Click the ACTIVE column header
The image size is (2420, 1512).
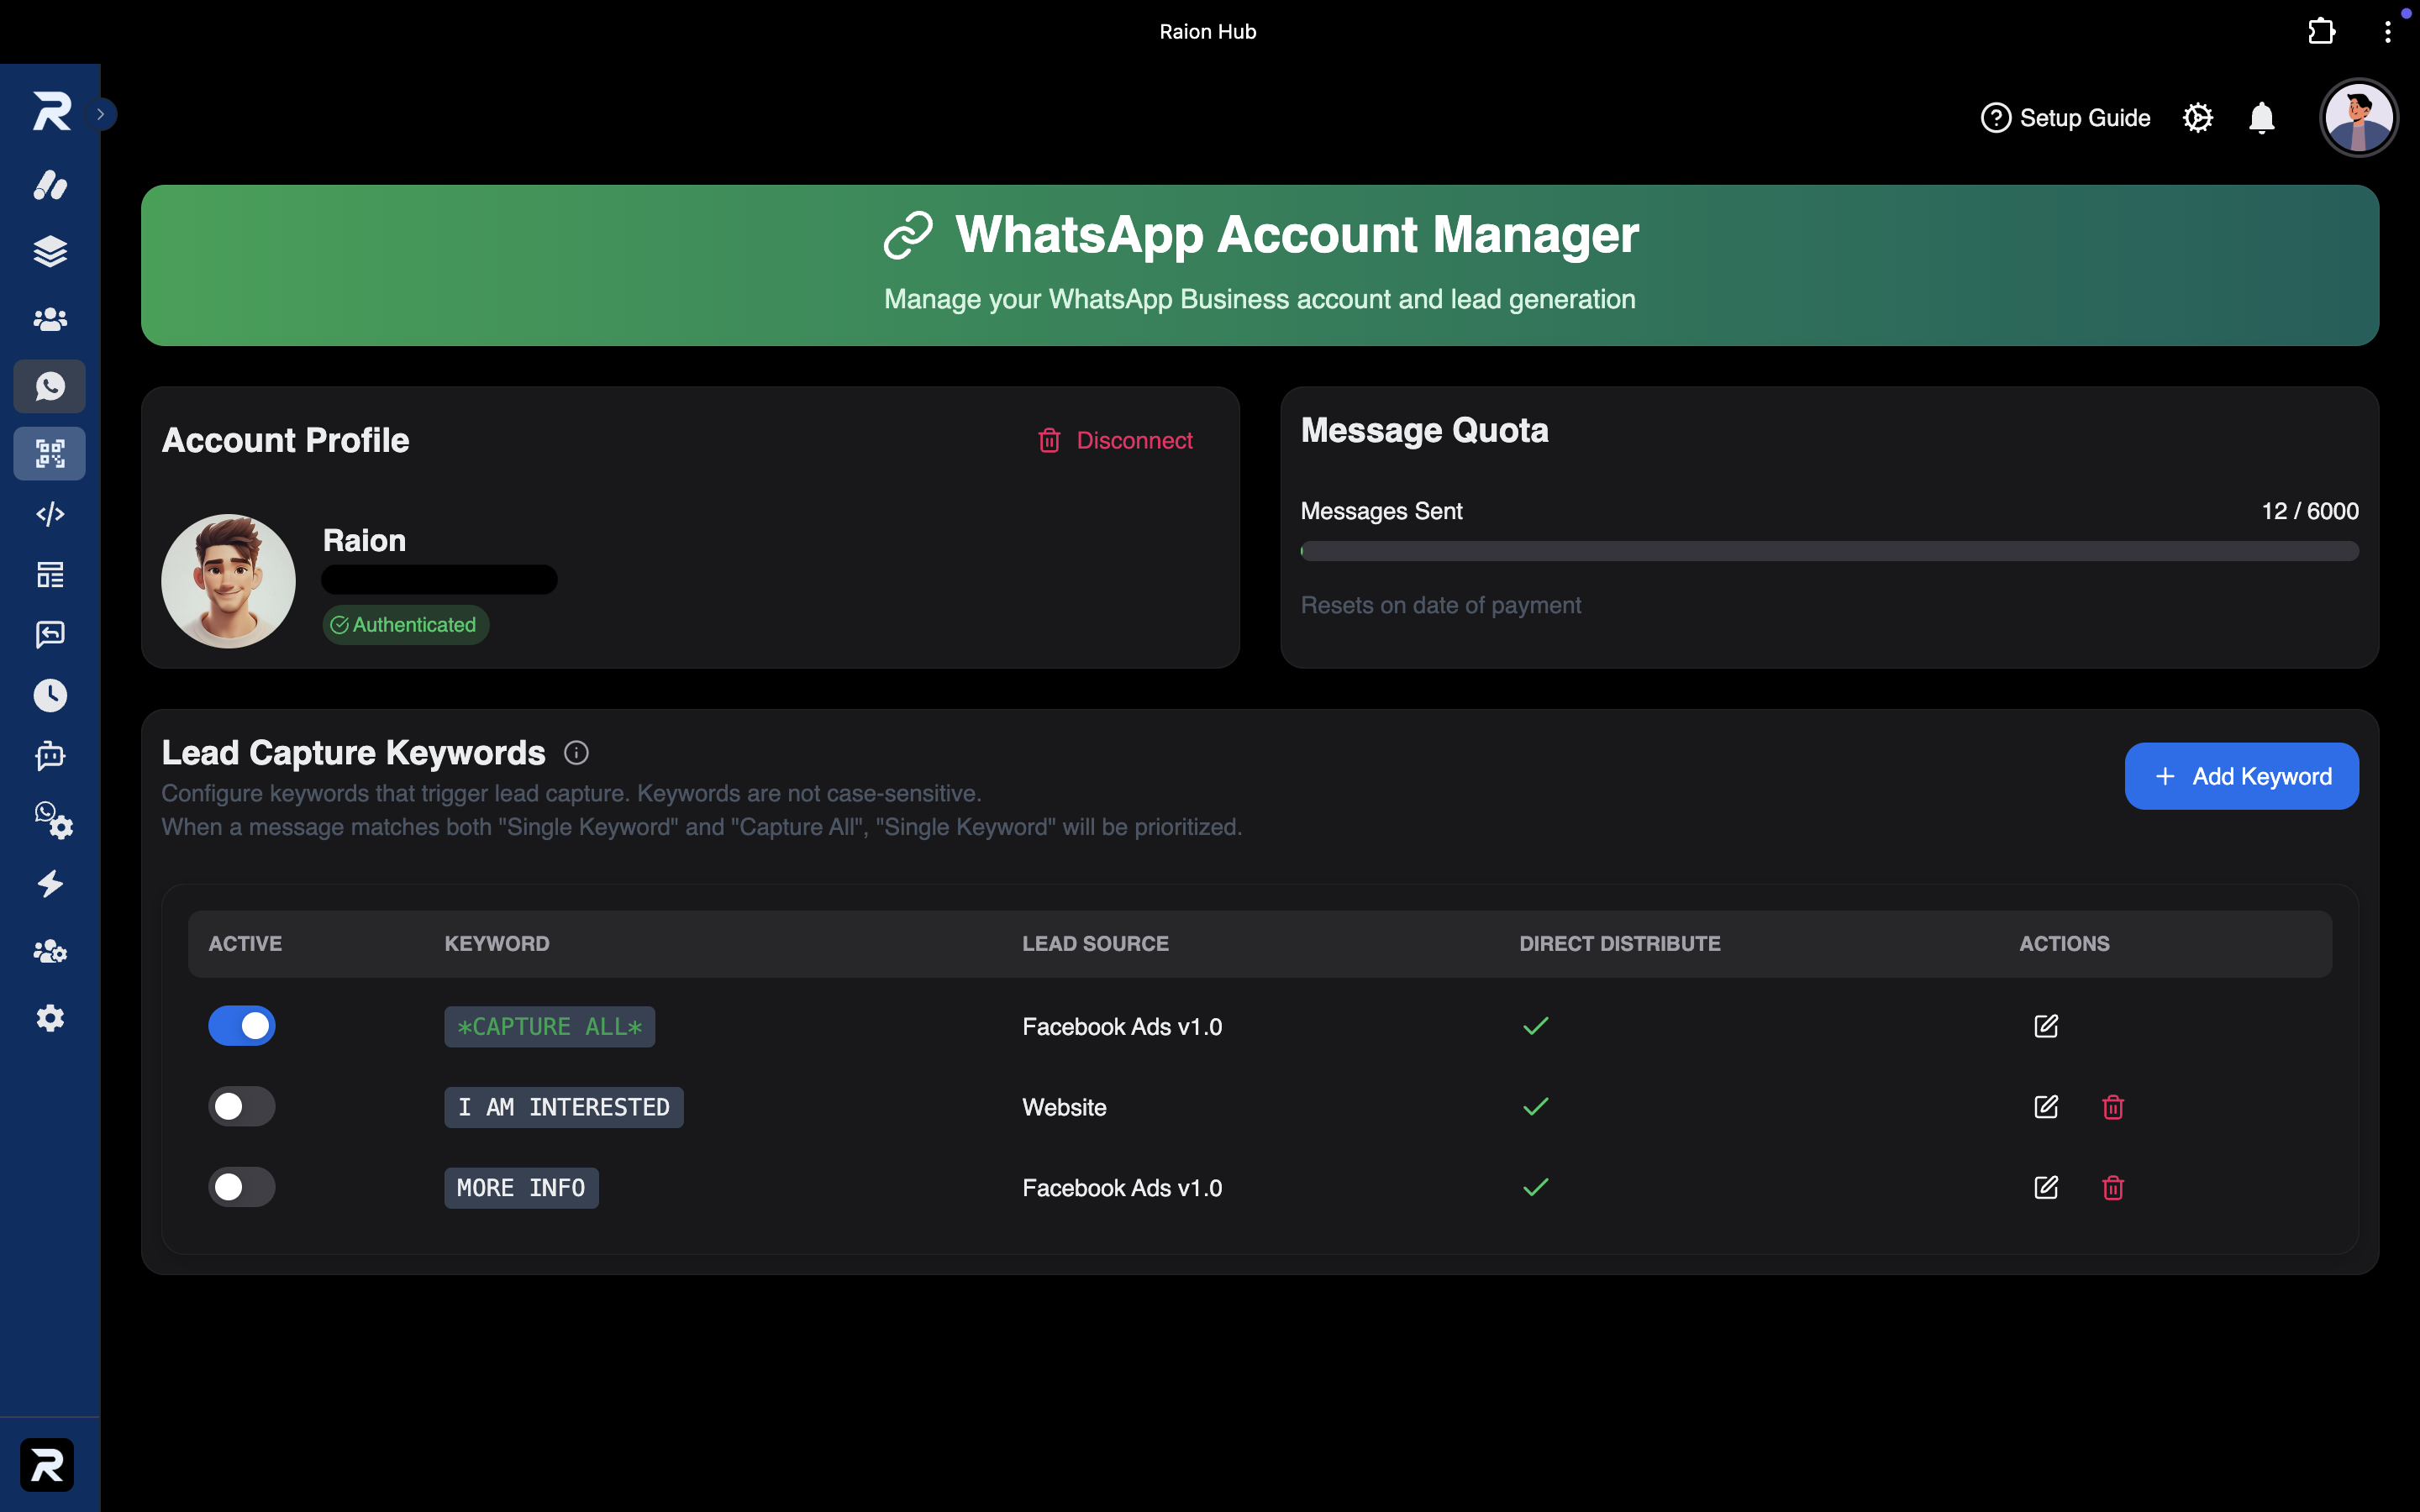pyautogui.click(x=245, y=944)
